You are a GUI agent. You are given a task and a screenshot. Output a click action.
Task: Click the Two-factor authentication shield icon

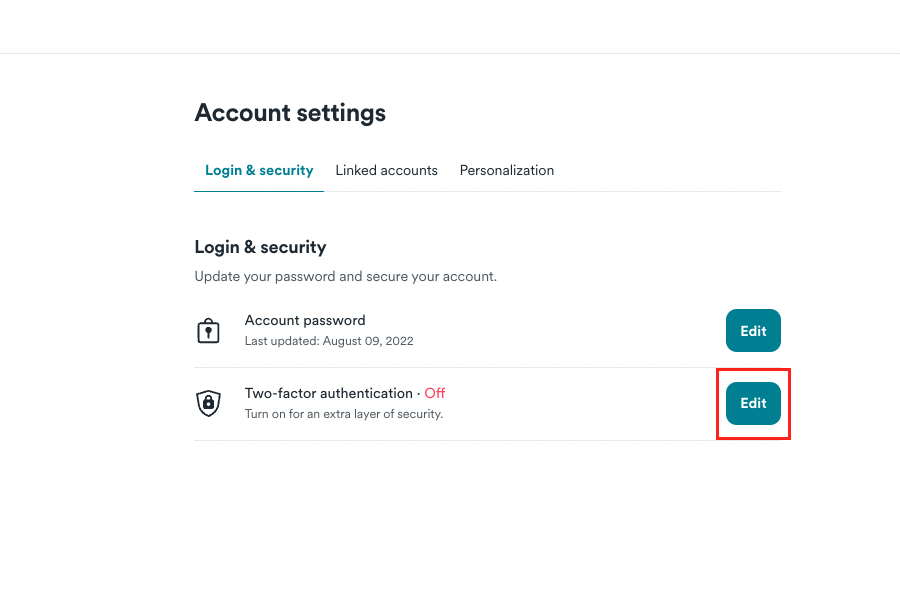click(x=208, y=404)
